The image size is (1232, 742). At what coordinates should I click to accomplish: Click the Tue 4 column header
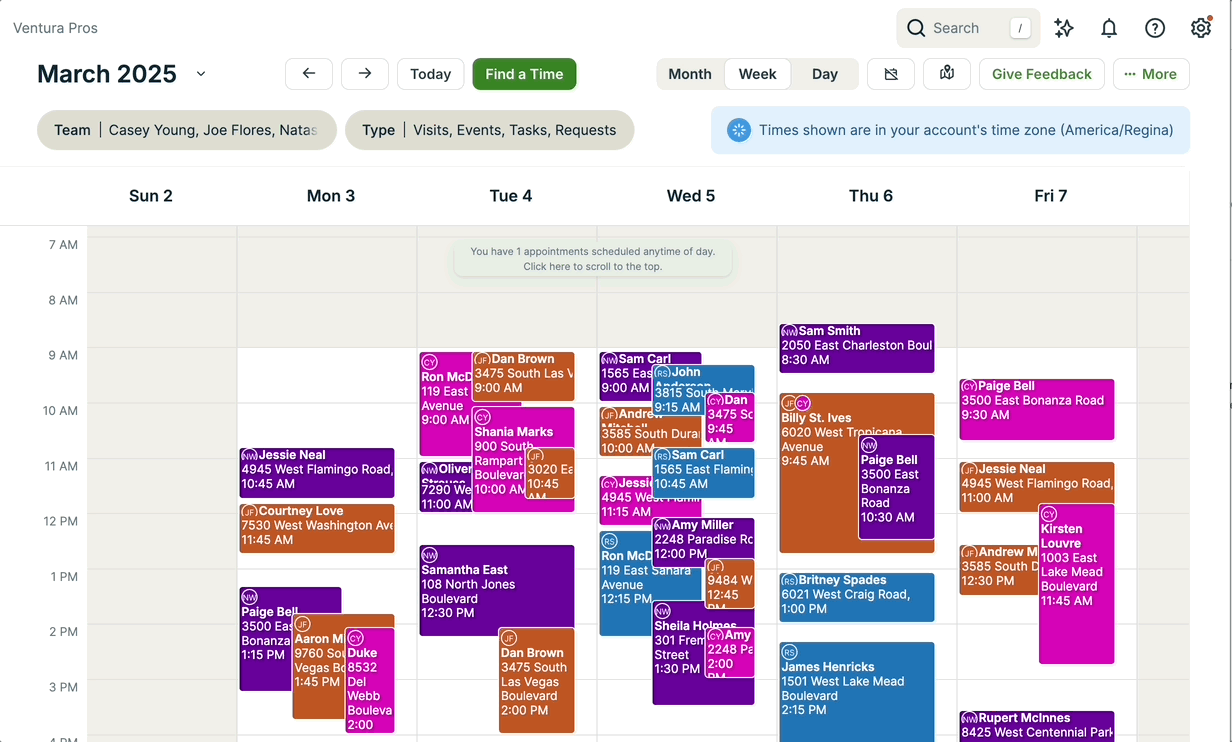click(511, 196)
